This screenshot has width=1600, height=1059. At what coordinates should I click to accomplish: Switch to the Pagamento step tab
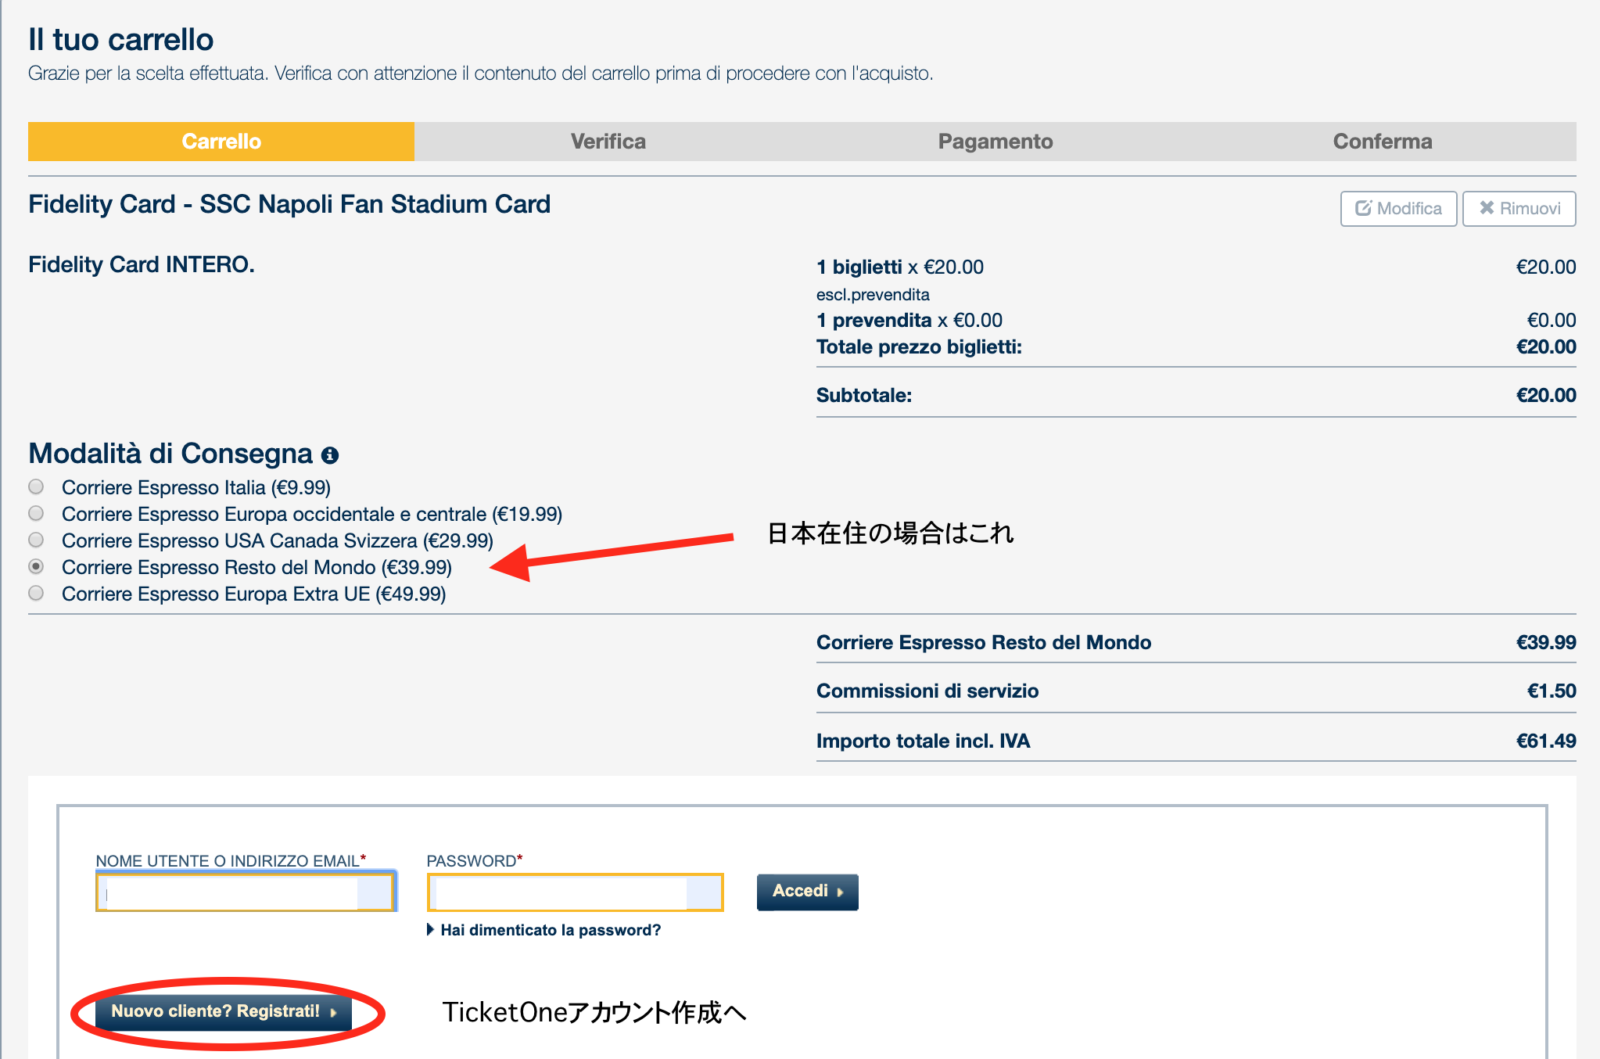995,142
